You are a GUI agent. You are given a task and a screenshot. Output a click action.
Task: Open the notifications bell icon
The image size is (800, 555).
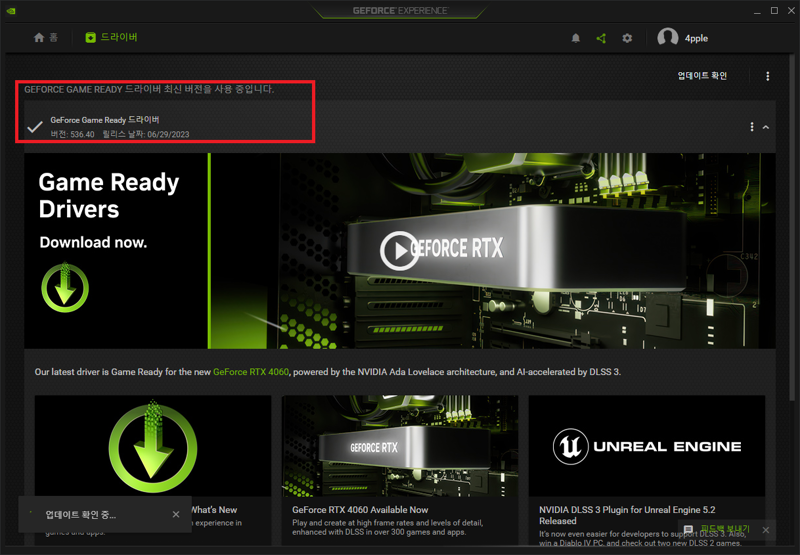pos(576,38)
